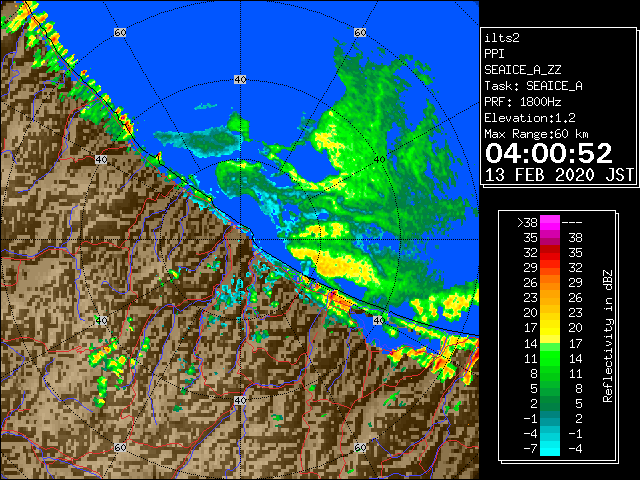Click the "60" range ring label in the southwest
The height and width of the screenshot is (480, 640).
coord(120,448)
